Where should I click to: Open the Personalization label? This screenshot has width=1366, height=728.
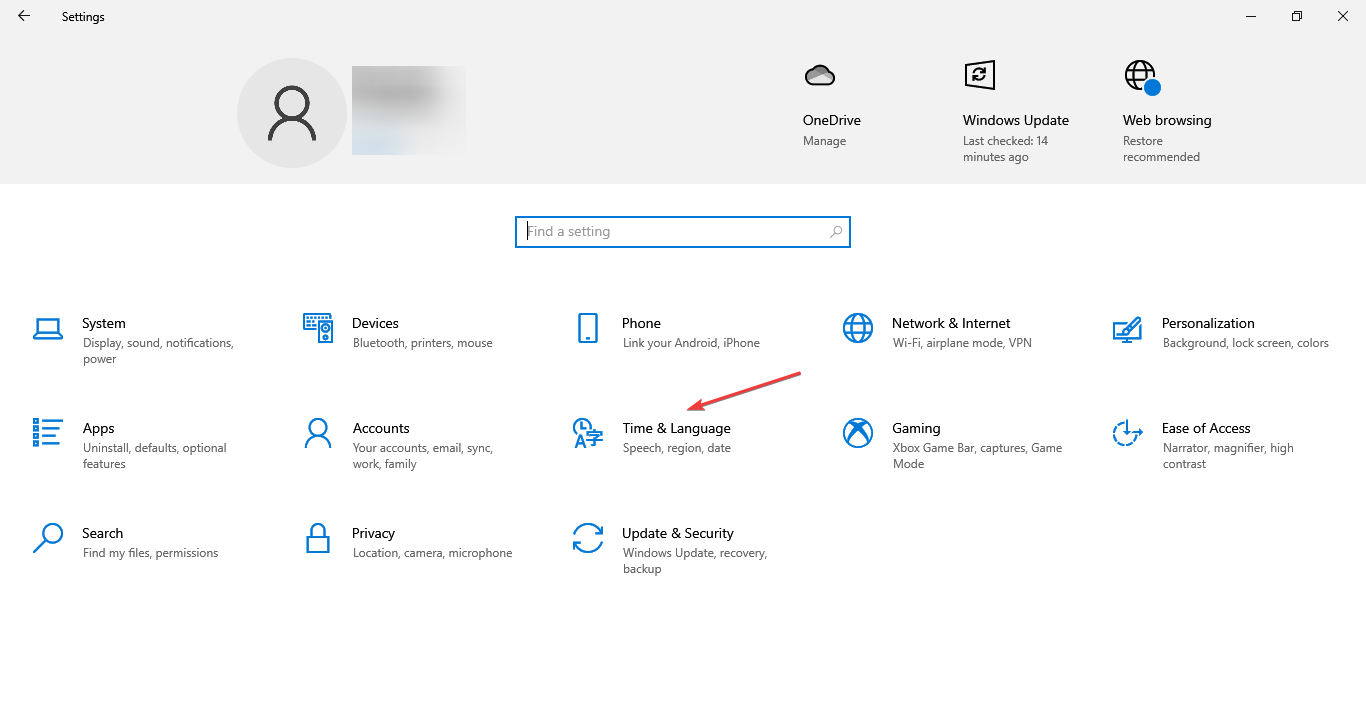1208,323
